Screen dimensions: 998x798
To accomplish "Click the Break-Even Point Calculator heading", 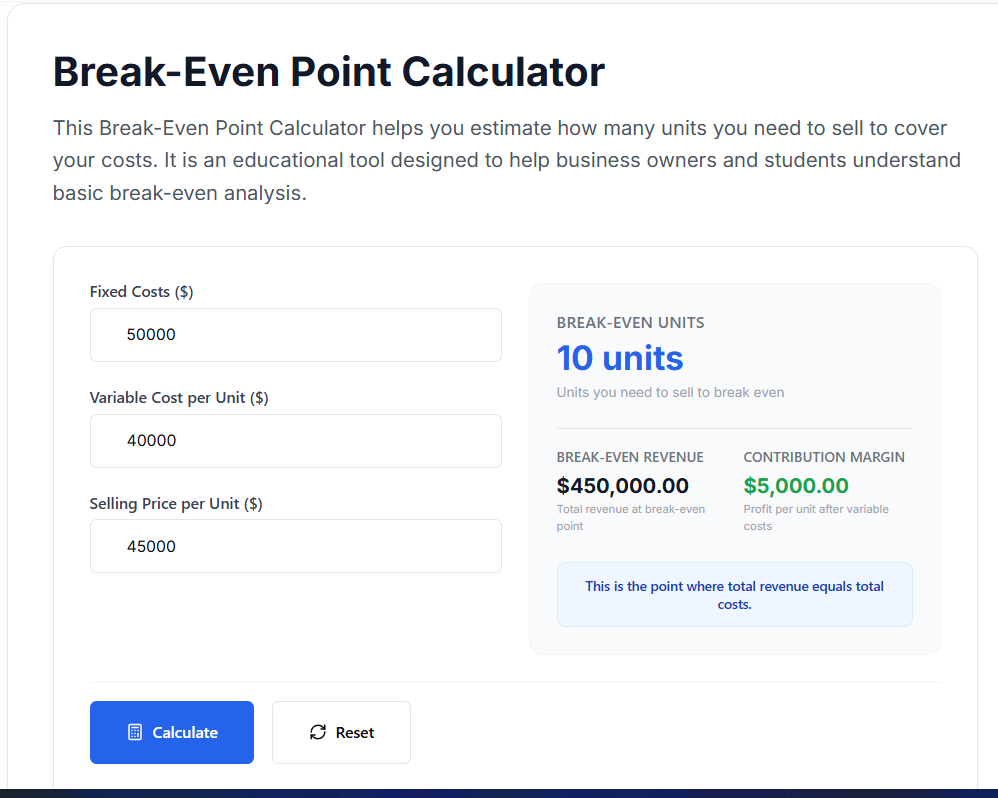I will coord(328,71).
